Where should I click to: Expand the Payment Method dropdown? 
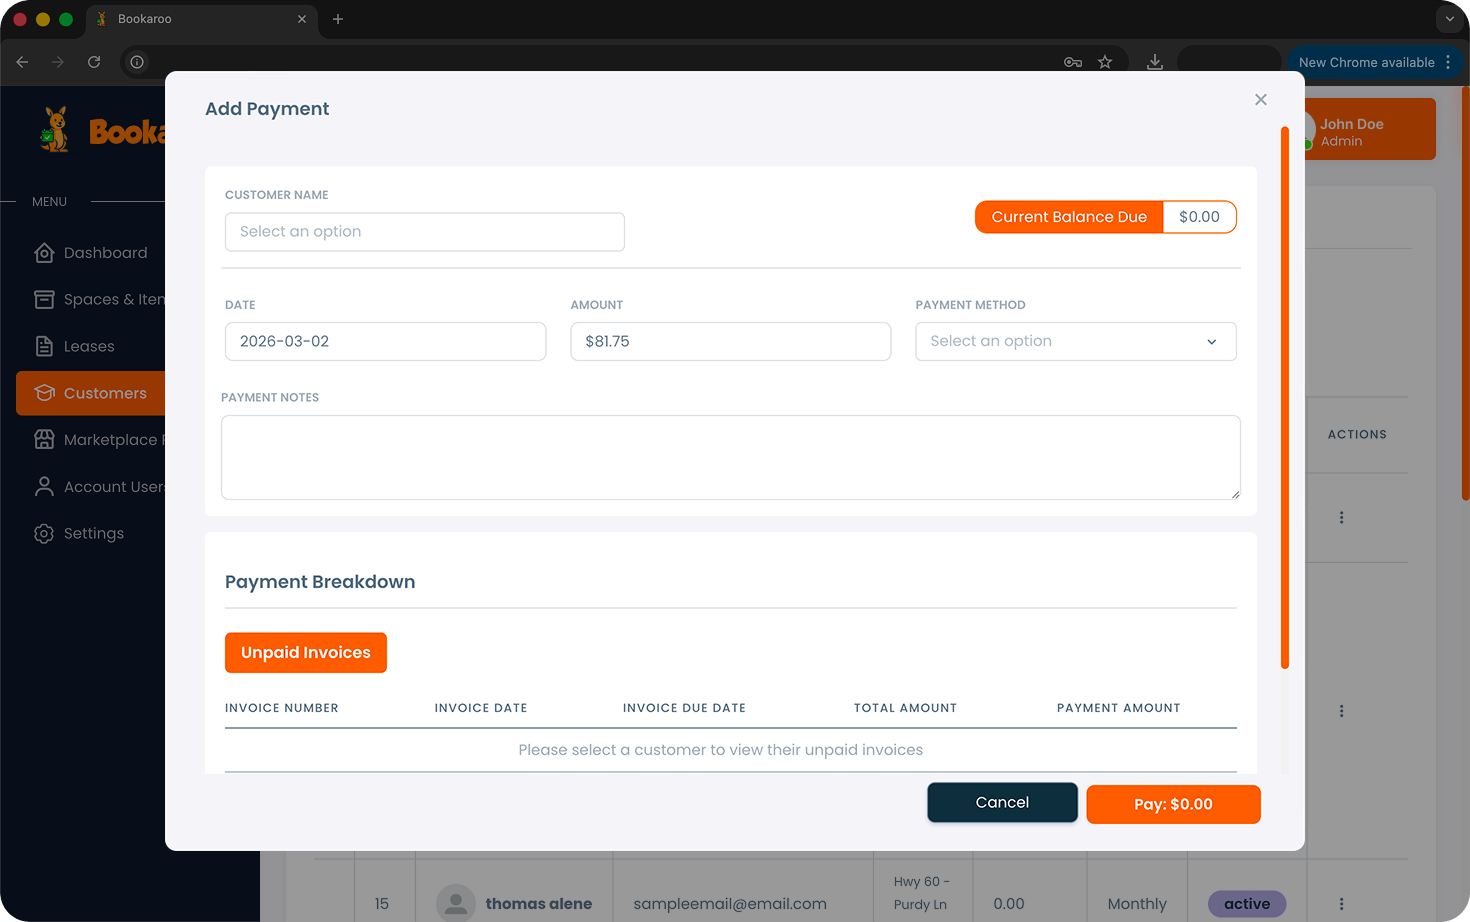[x=1075, y=341]
